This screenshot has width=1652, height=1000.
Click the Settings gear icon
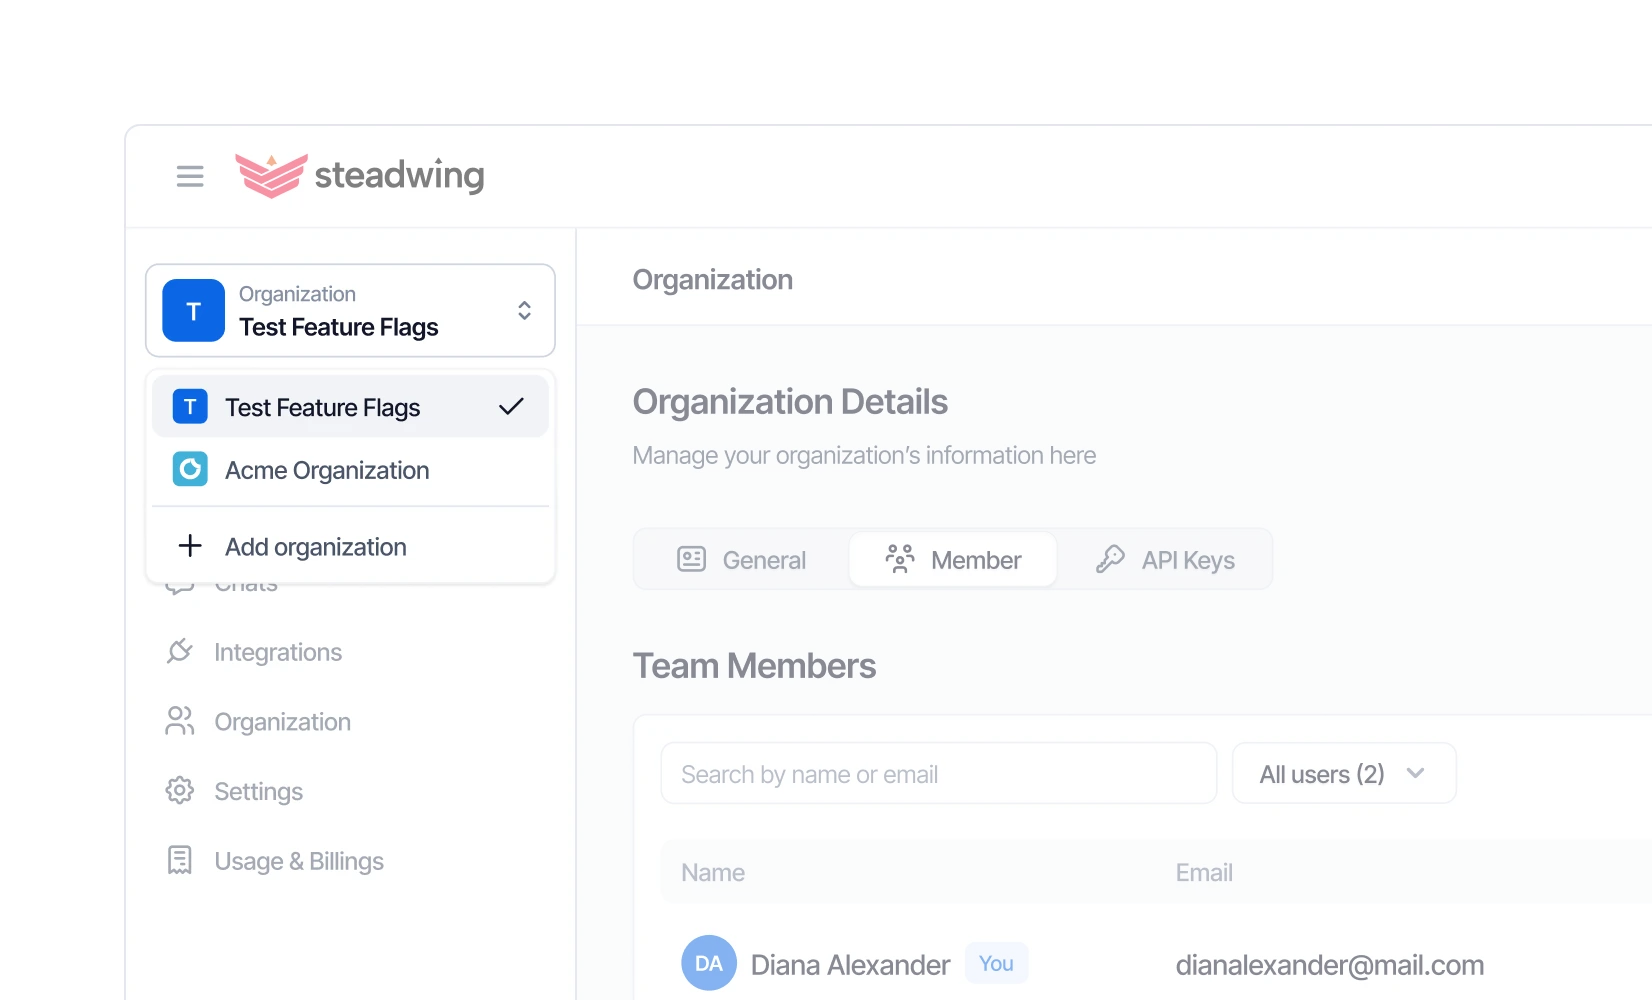(179, 790)
